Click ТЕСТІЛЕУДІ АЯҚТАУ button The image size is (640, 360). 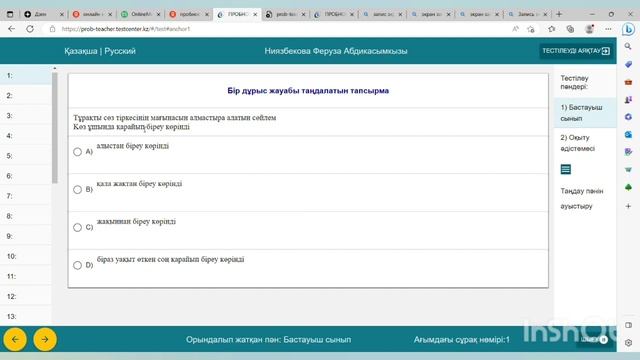point(576,51)
